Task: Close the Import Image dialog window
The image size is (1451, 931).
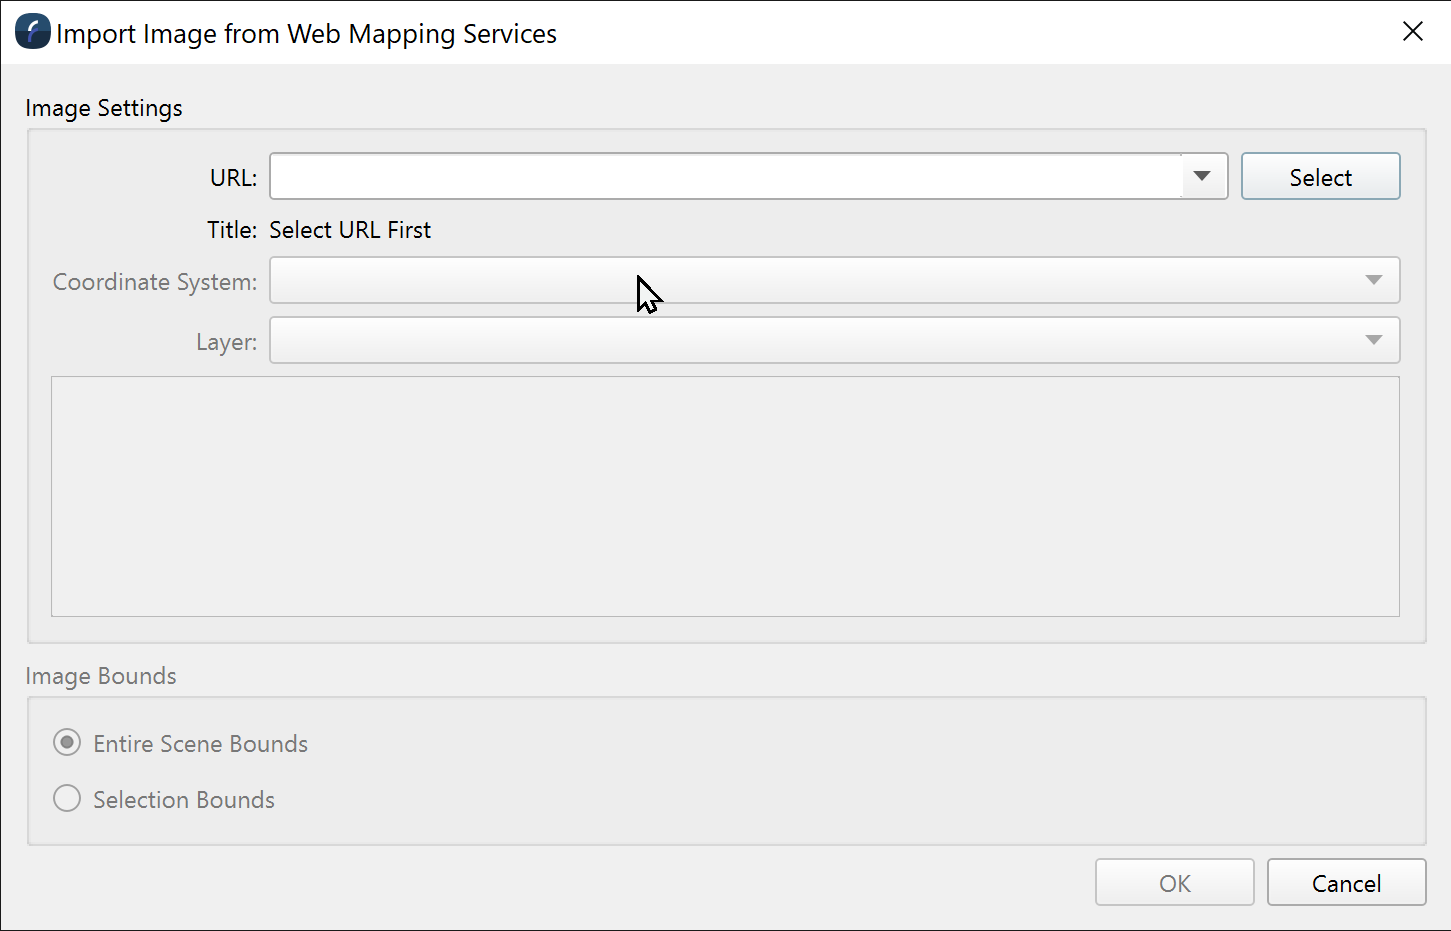Action: pyautogui.click(x=1412, y=32)
